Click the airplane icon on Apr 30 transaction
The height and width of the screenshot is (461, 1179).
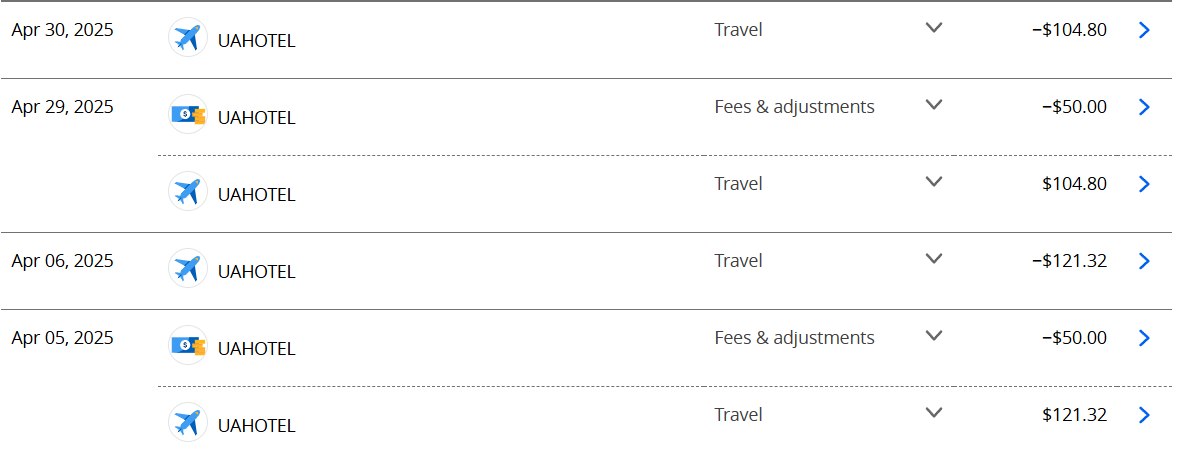click(x=187, y=38)
